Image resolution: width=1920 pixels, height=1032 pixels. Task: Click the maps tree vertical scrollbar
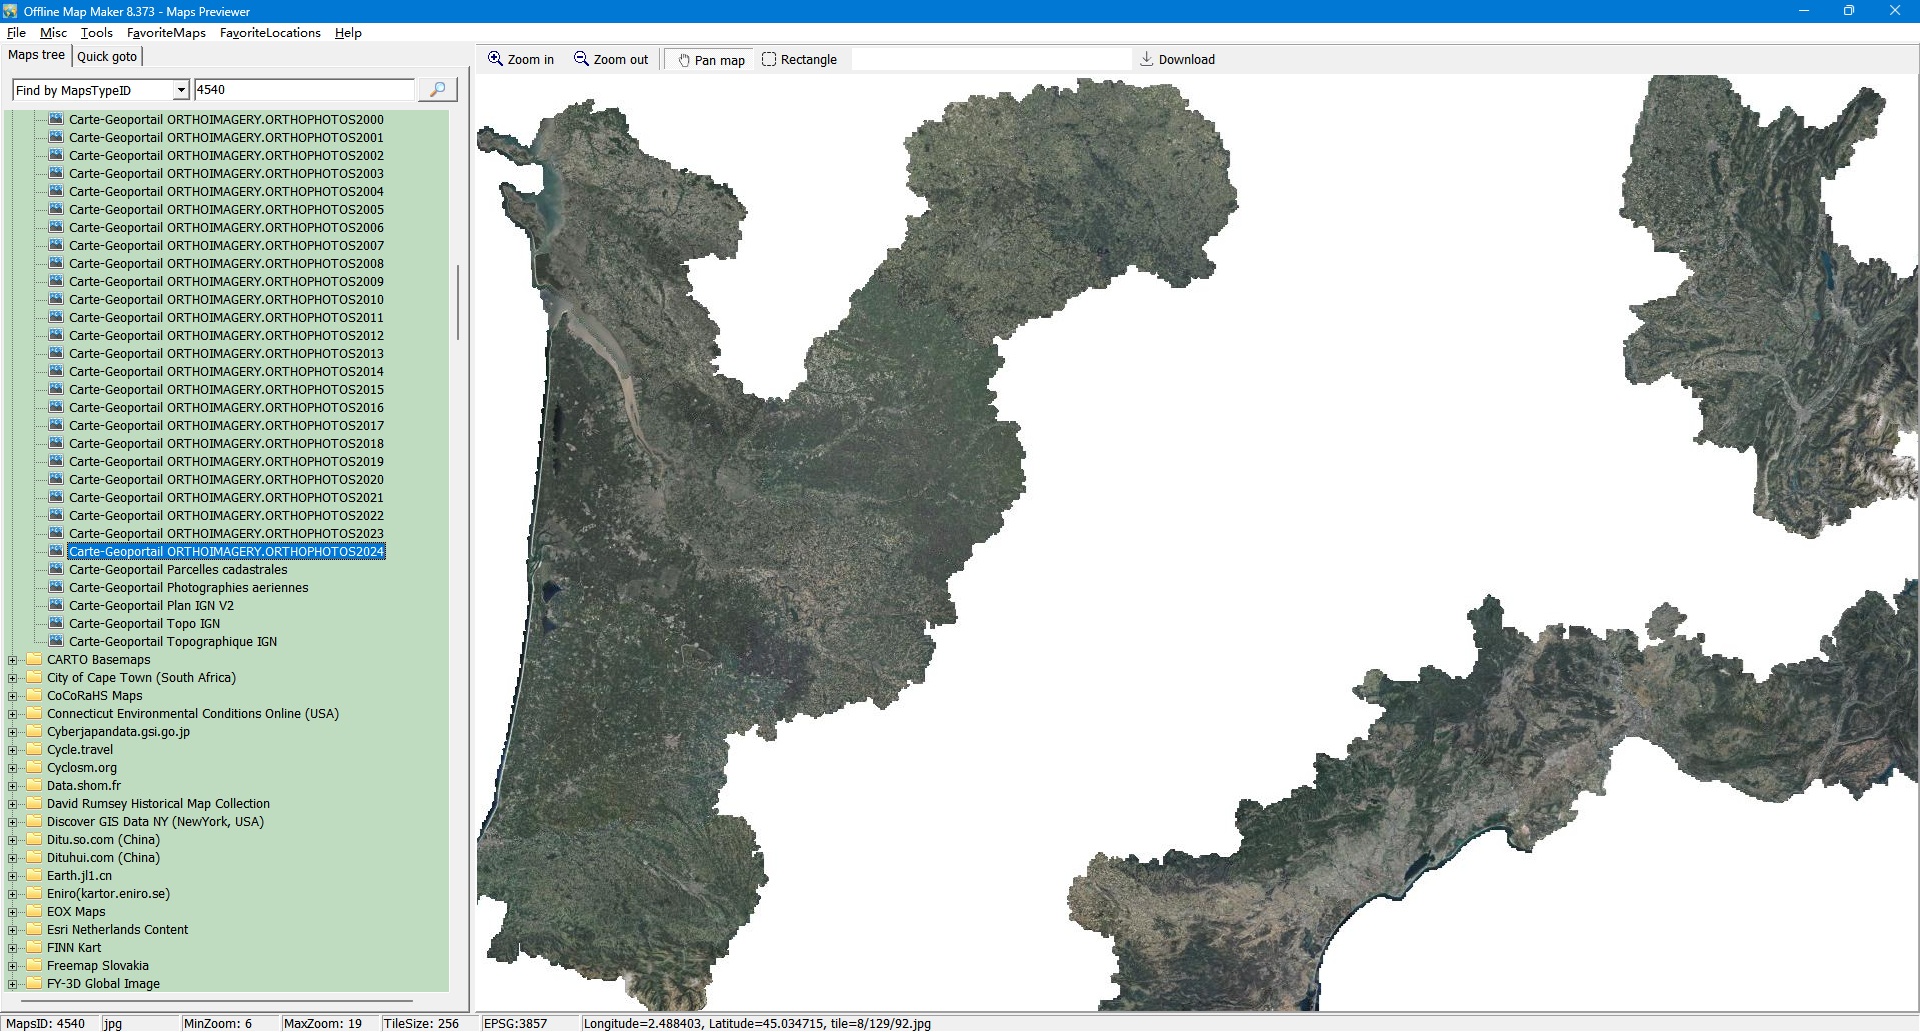pyautogui.click(x=458, y=302)
